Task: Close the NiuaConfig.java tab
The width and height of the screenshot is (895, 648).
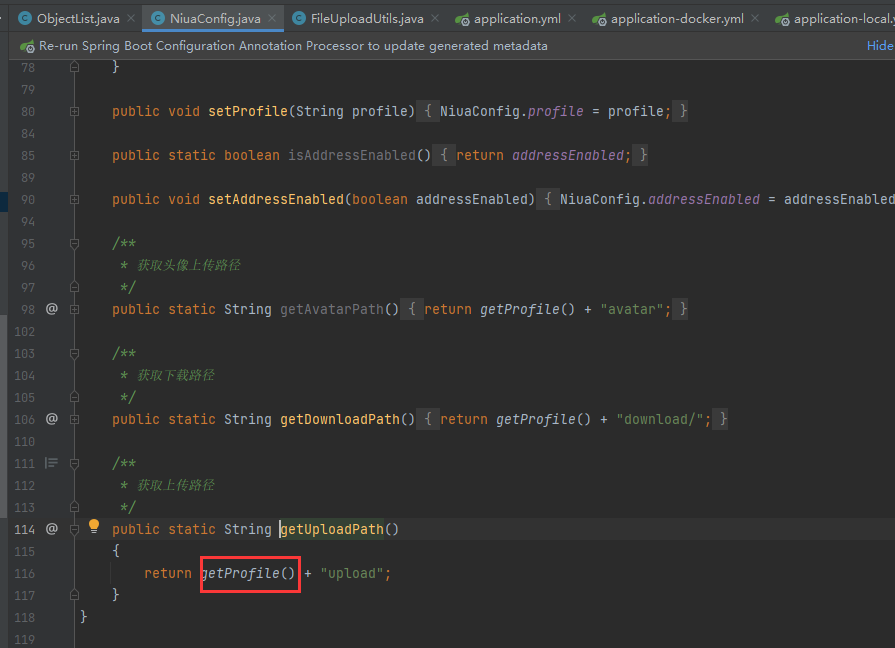Action: 272,19
